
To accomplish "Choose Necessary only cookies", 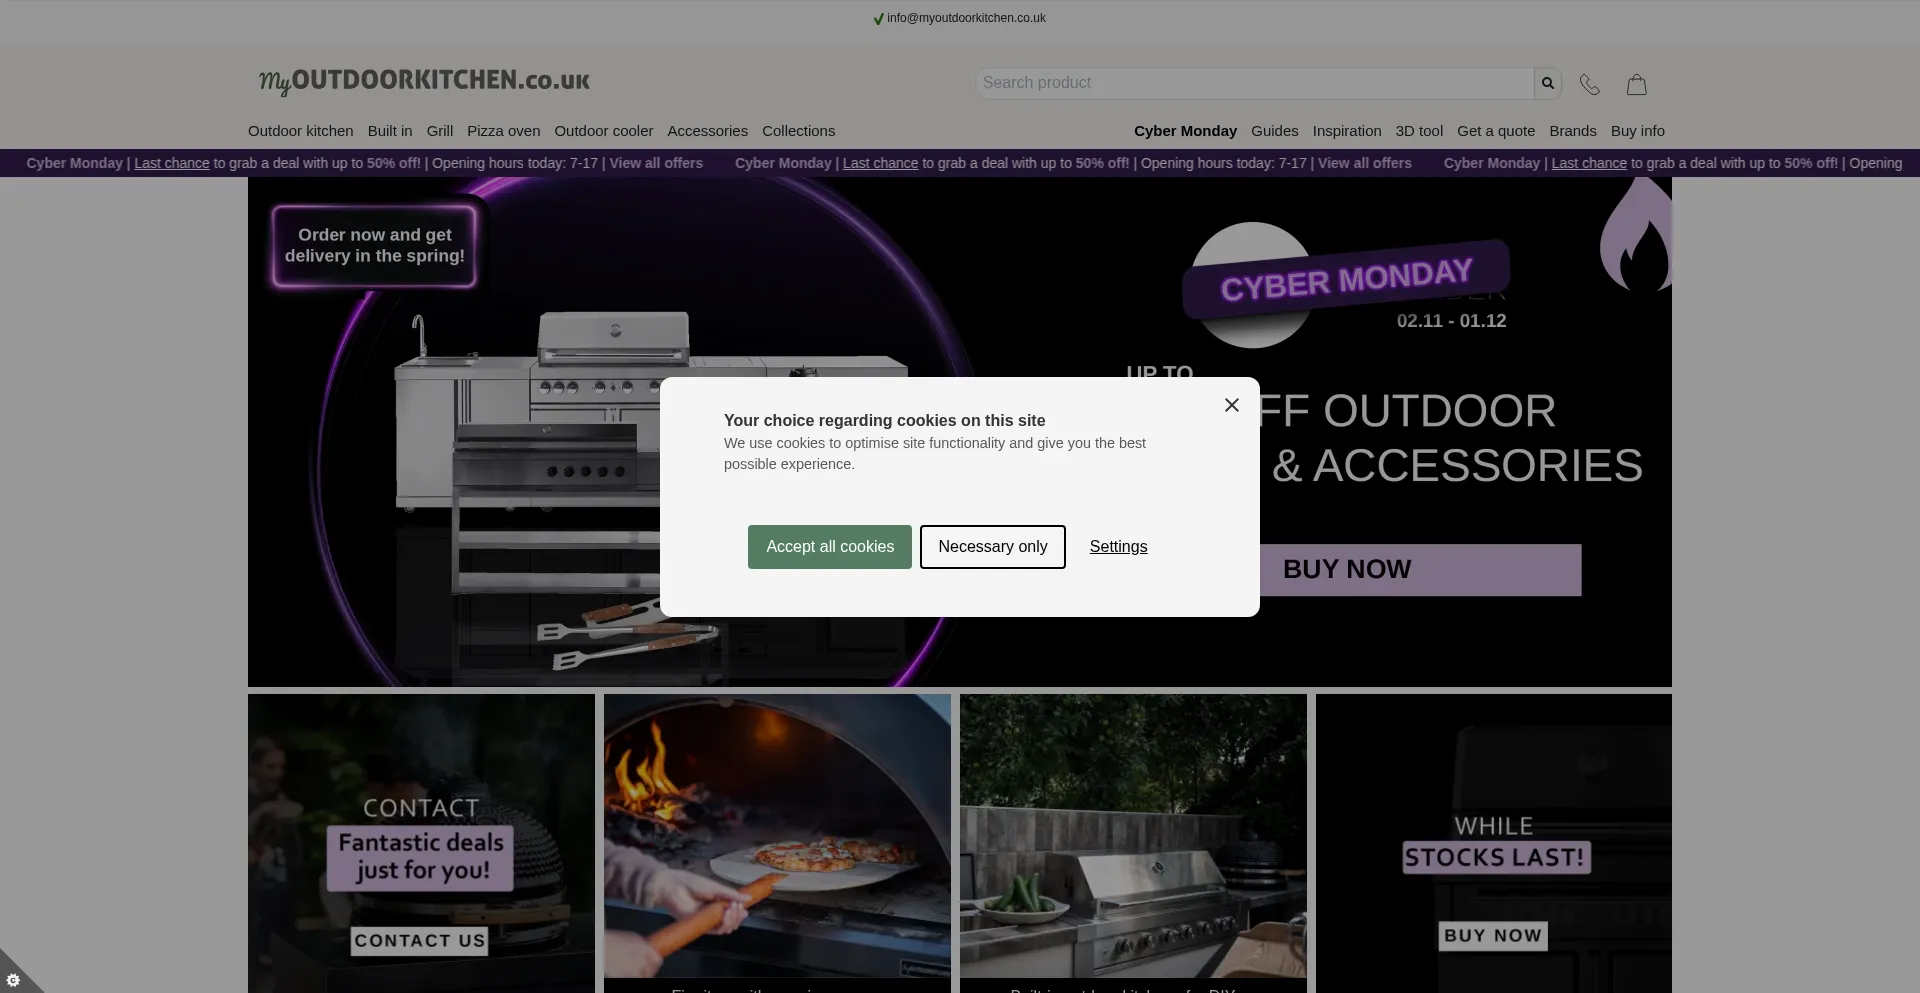I will click(x=992, y=547).
